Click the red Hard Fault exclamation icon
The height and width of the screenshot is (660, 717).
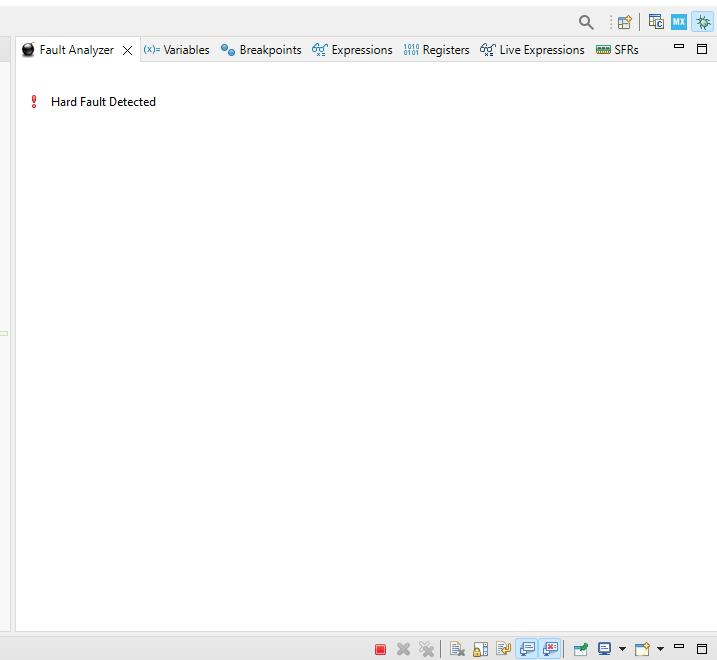pos(34,102)
